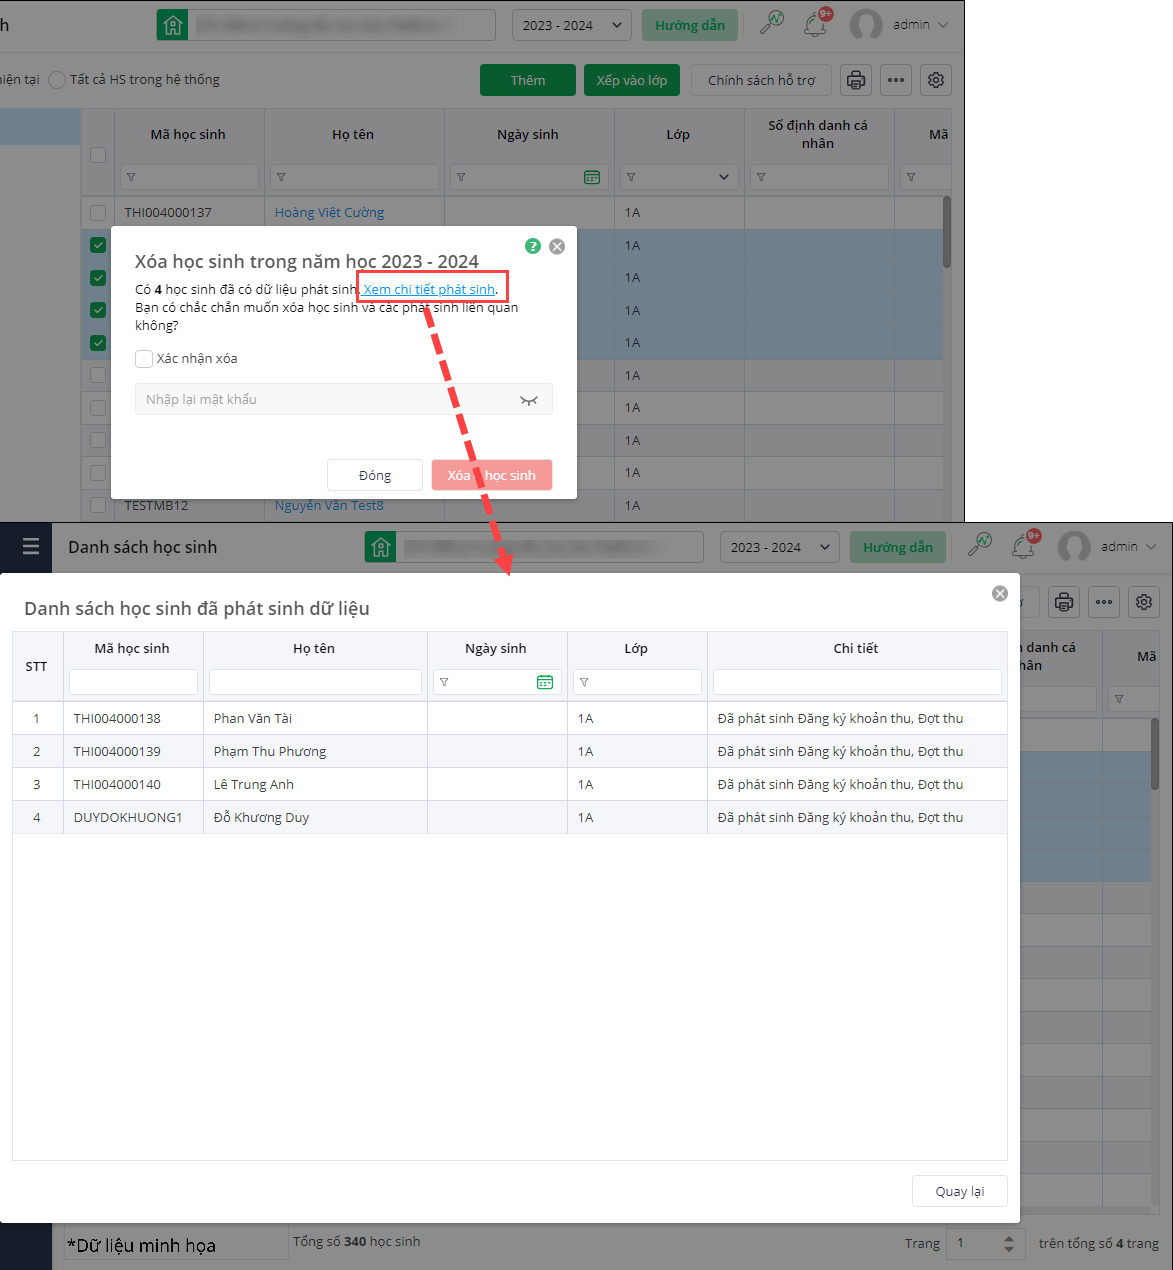This screenshot has width=1173, height=1270.
Task: Toggle password visibility eye icon
Action: click(529, 400)
